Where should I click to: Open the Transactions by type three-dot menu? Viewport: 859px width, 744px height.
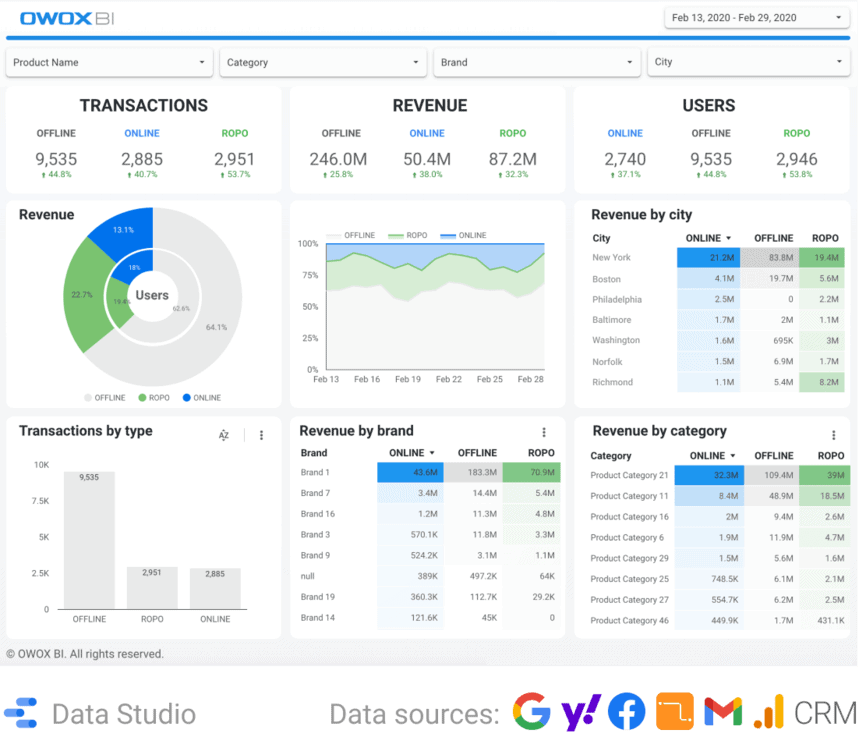[261, 435]
